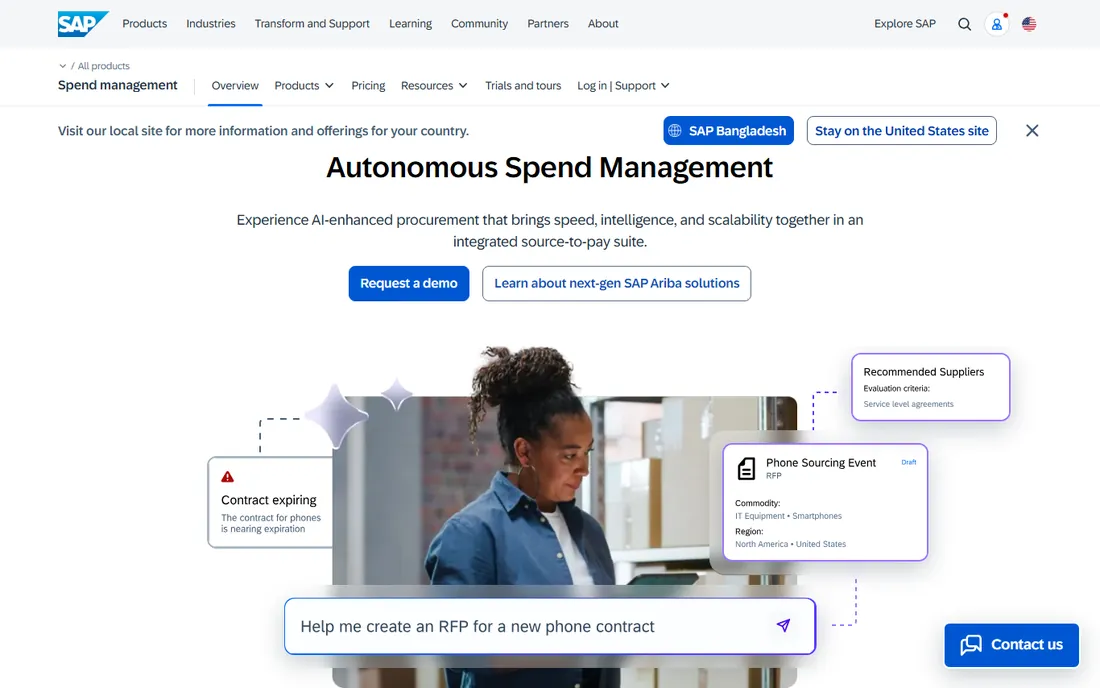Click the Draft status label
This screenshot has width=1100, height=688.
click(908, 462)
